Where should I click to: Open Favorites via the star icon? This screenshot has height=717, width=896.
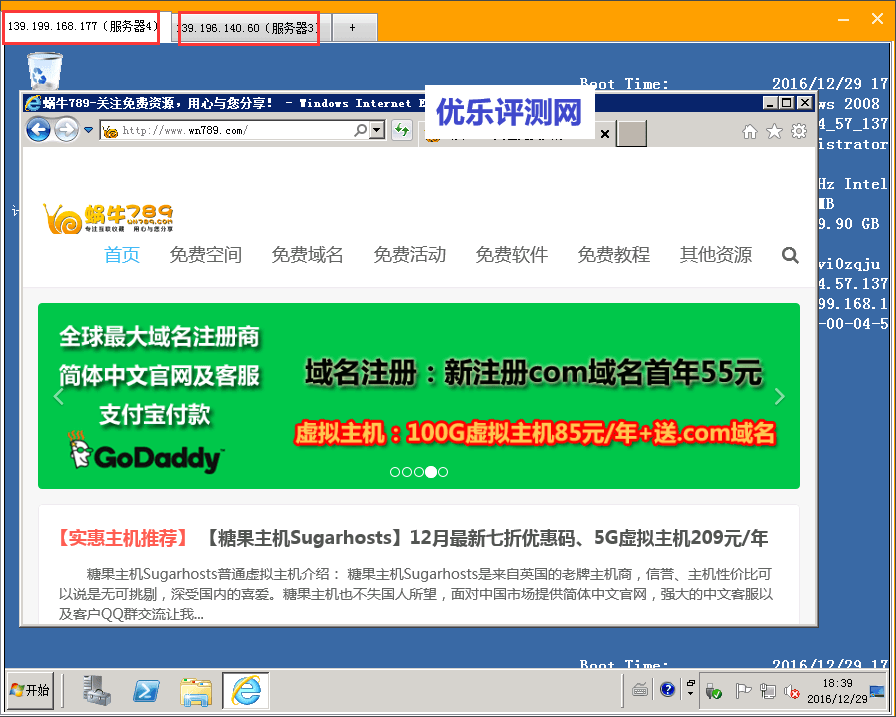774,131
